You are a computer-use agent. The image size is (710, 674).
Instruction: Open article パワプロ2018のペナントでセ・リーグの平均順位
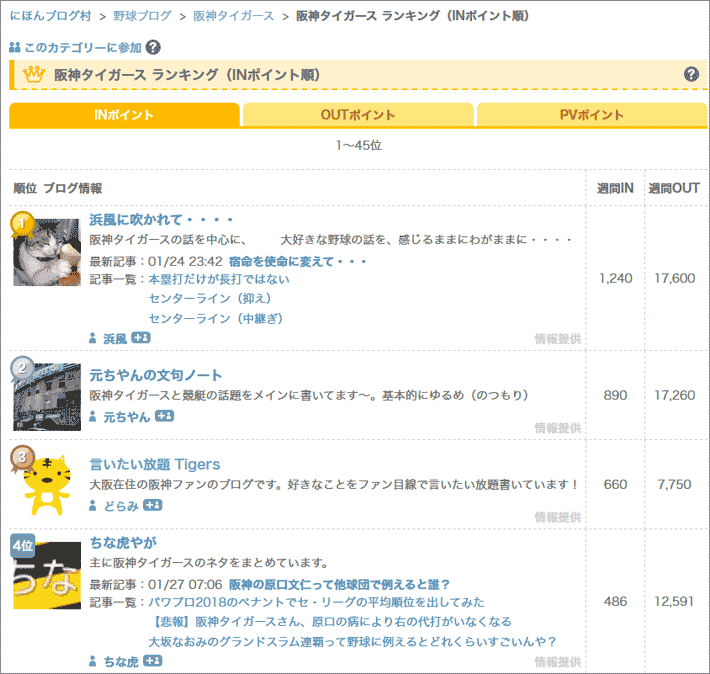316,602
